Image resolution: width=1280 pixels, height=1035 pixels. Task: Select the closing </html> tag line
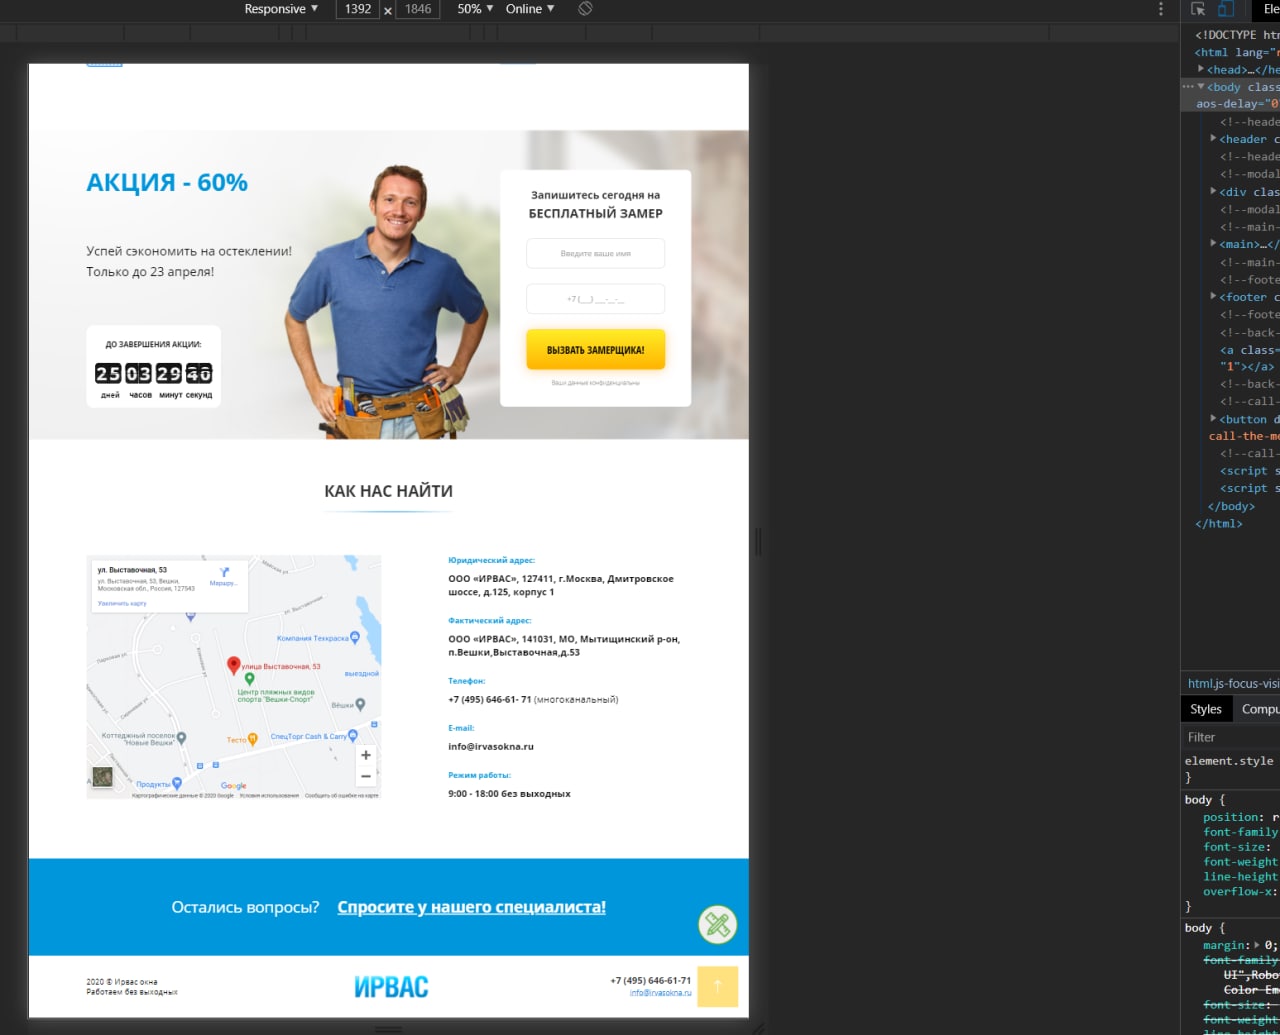[x=1219, y=523]
